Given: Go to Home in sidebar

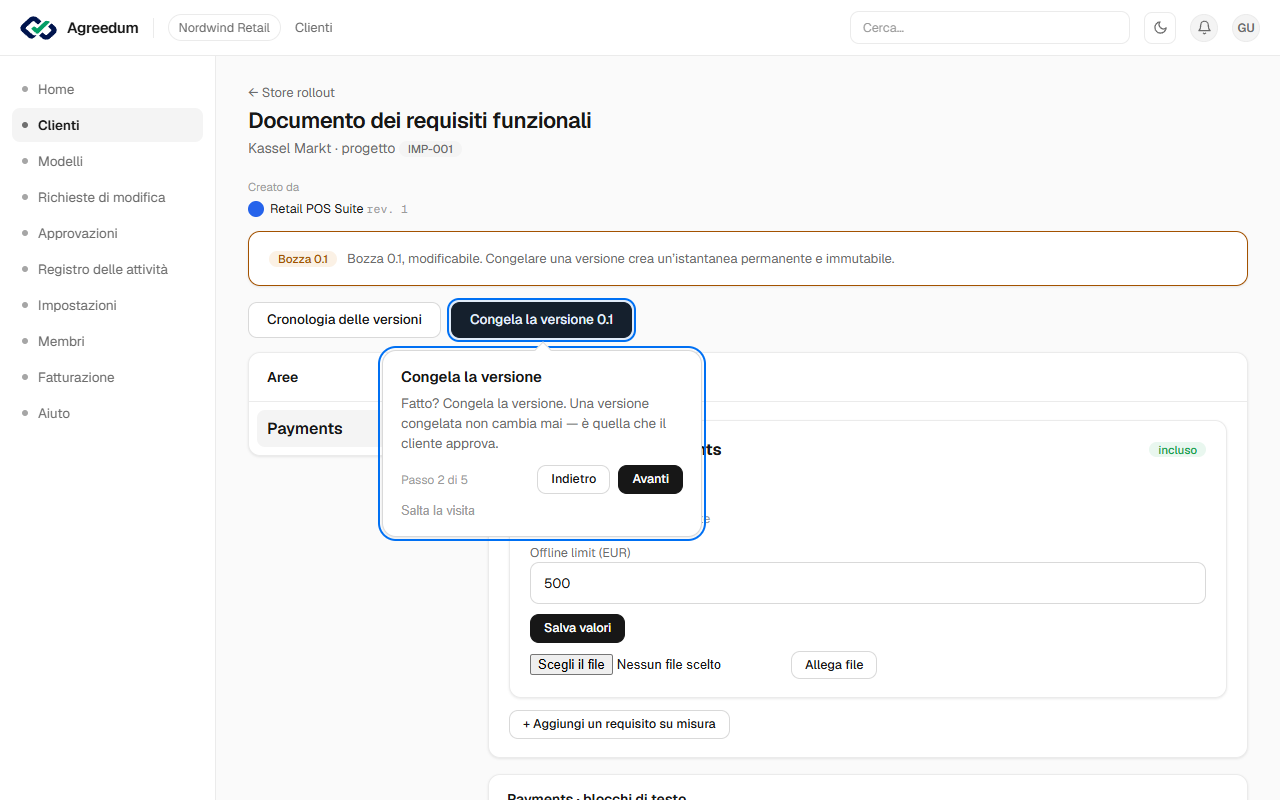Looking at the screenshot, I should point(107,89).
